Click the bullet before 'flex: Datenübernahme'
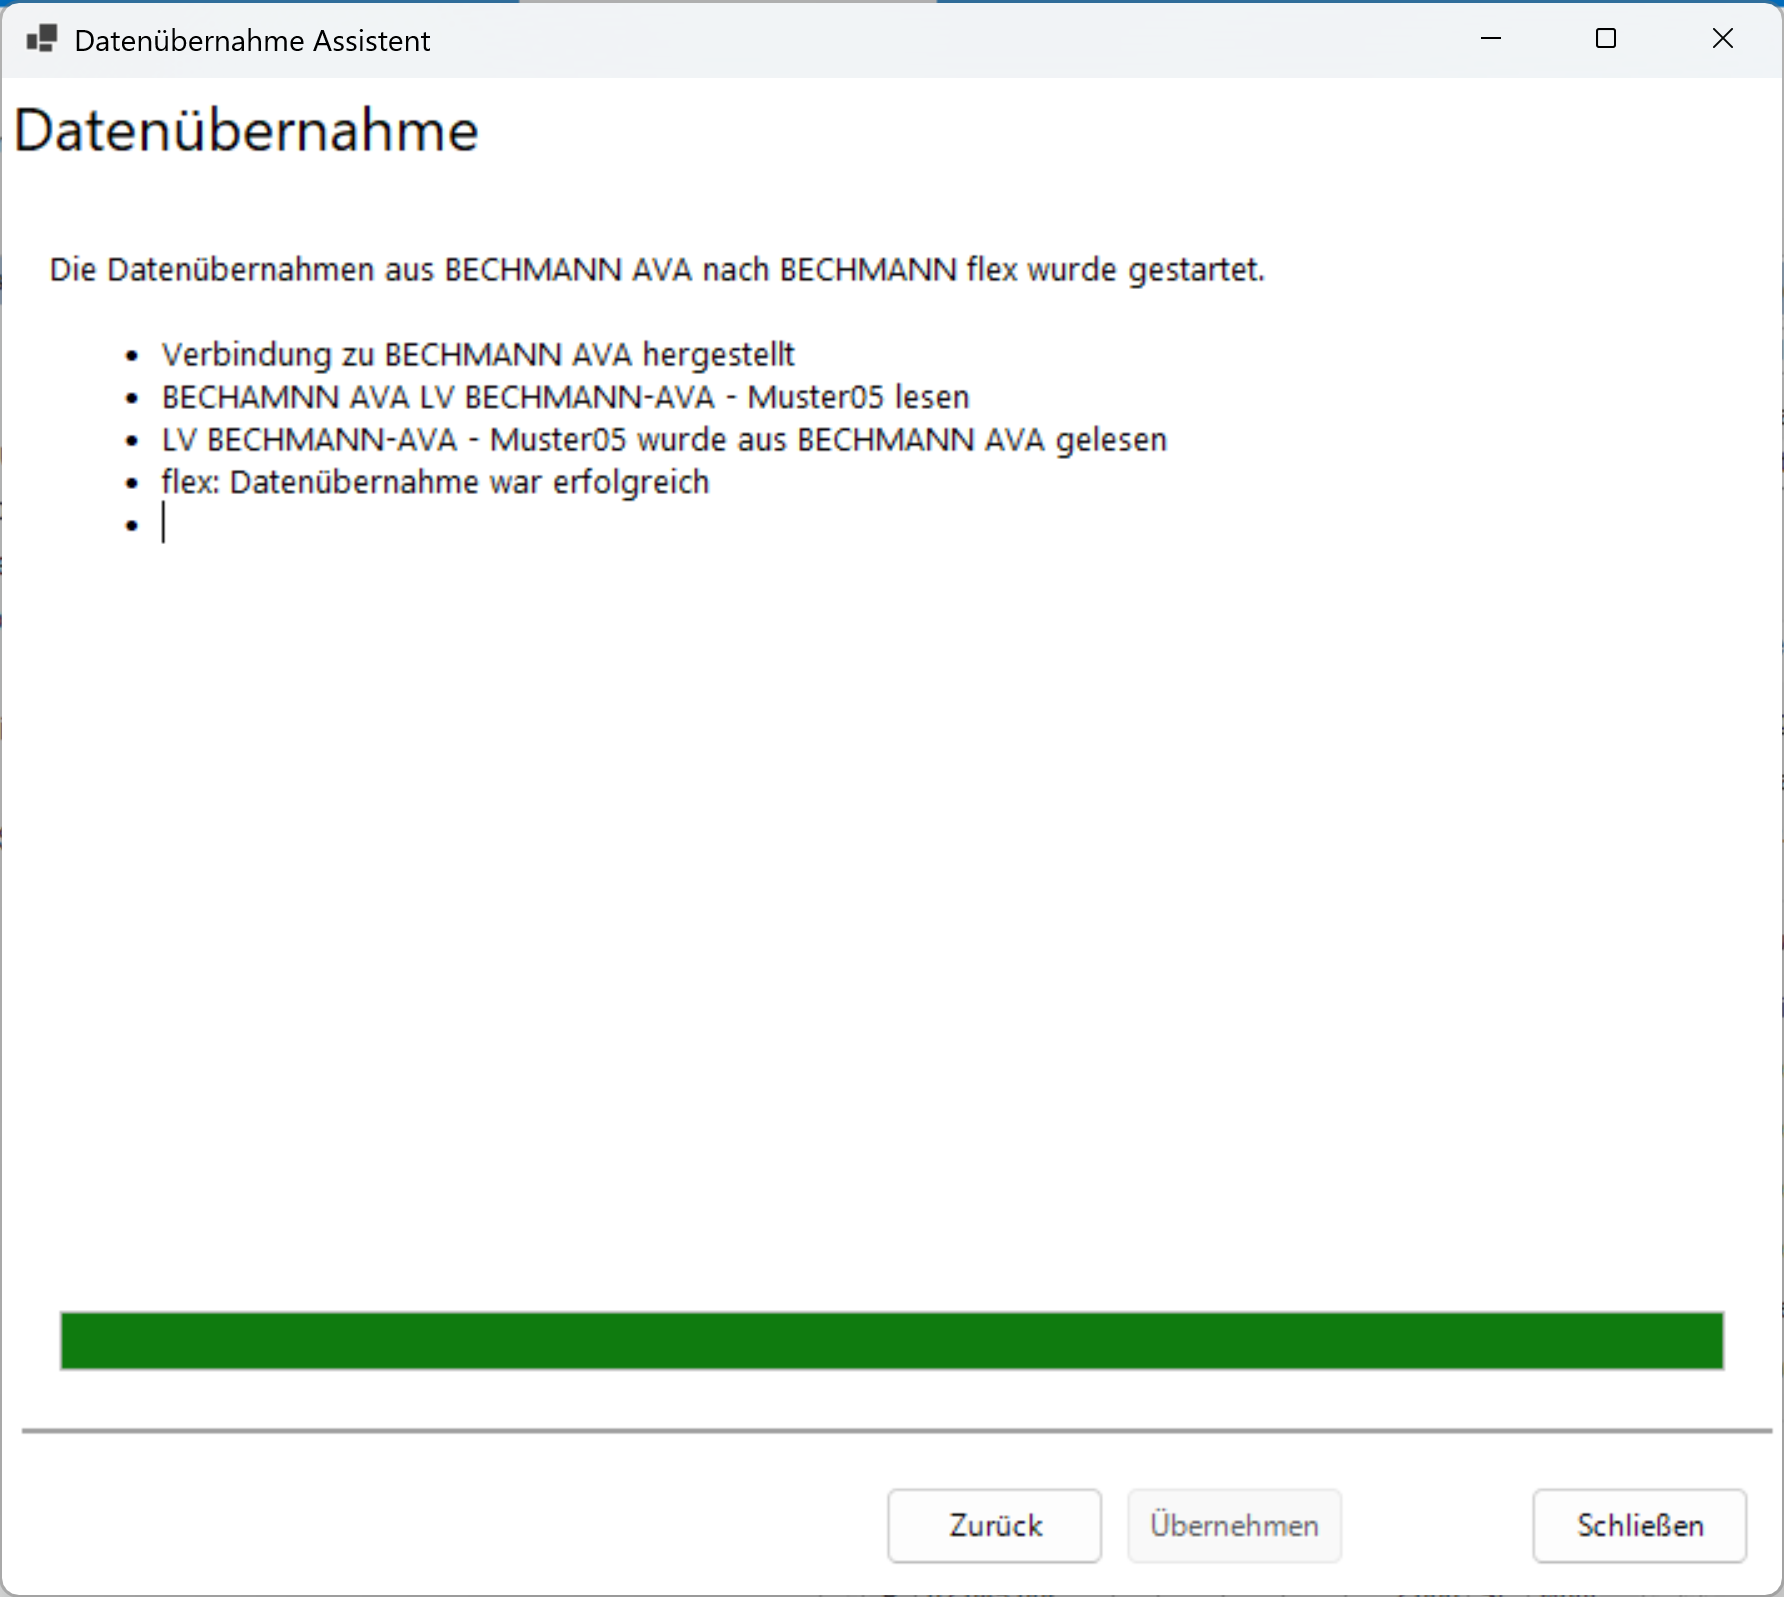This screenshot has height=1597, width=1784. tap(132, 483)
